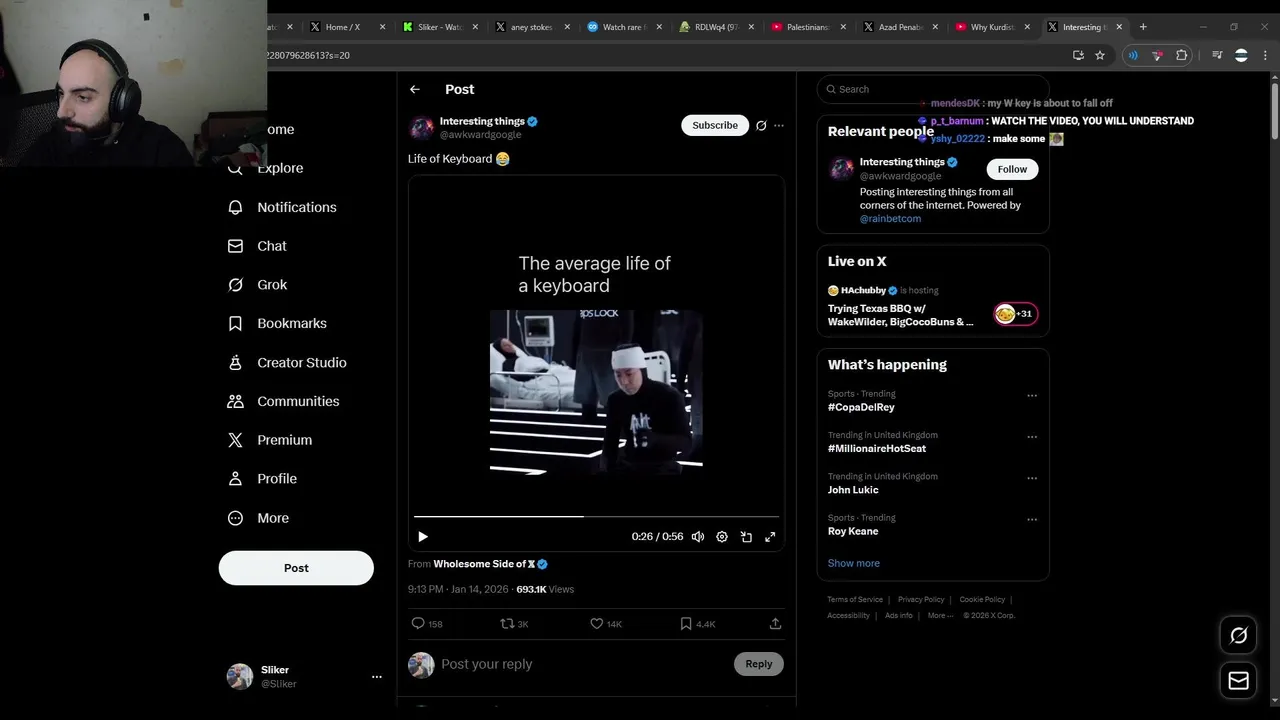Play the keyboard video
1280x720 pixels.
tap(423, 537)
